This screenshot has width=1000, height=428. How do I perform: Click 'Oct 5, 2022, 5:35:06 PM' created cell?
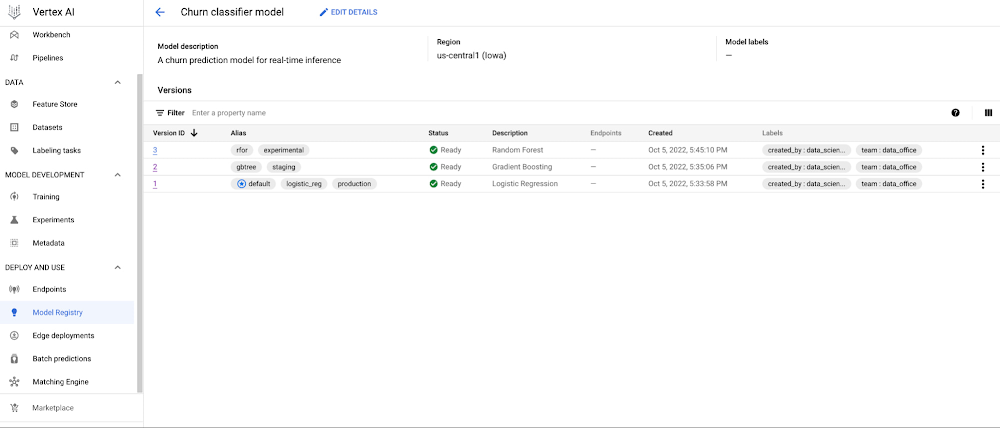coord(688,167)
